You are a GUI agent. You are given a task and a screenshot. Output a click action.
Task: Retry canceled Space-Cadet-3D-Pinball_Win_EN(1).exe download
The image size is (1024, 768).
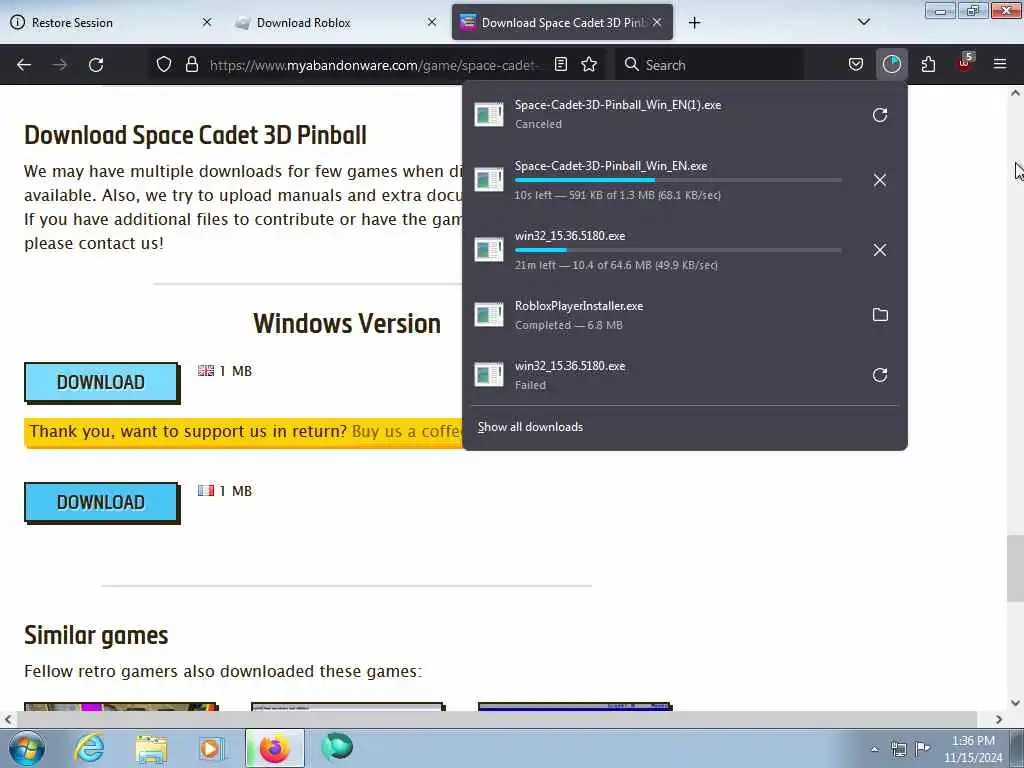pos(880,115)
